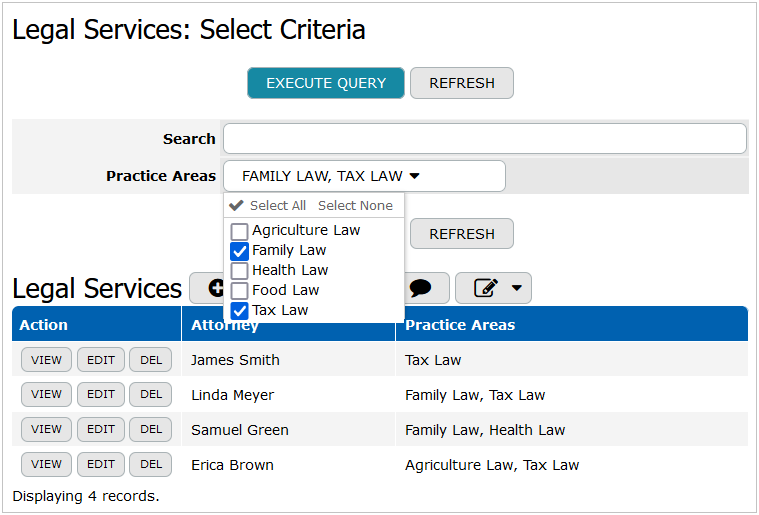
Task: Click the James Smith attorney cell
Action: (x=288, y=359)
